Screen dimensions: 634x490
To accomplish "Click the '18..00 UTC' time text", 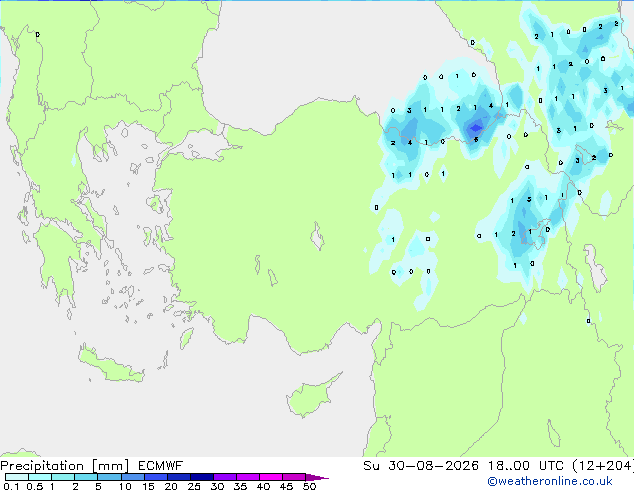I will pos(525,466).
